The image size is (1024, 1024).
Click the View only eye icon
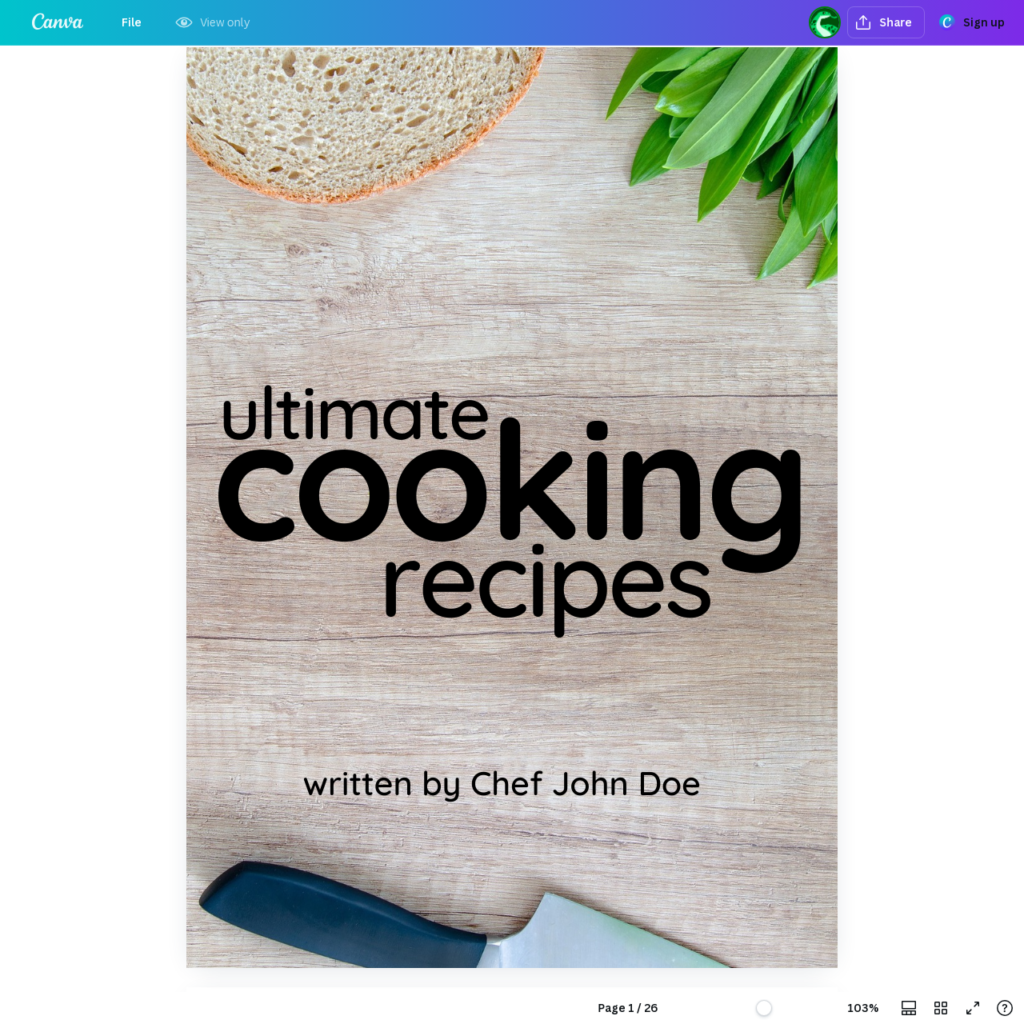pyautogui.click(x=184, y=22)
